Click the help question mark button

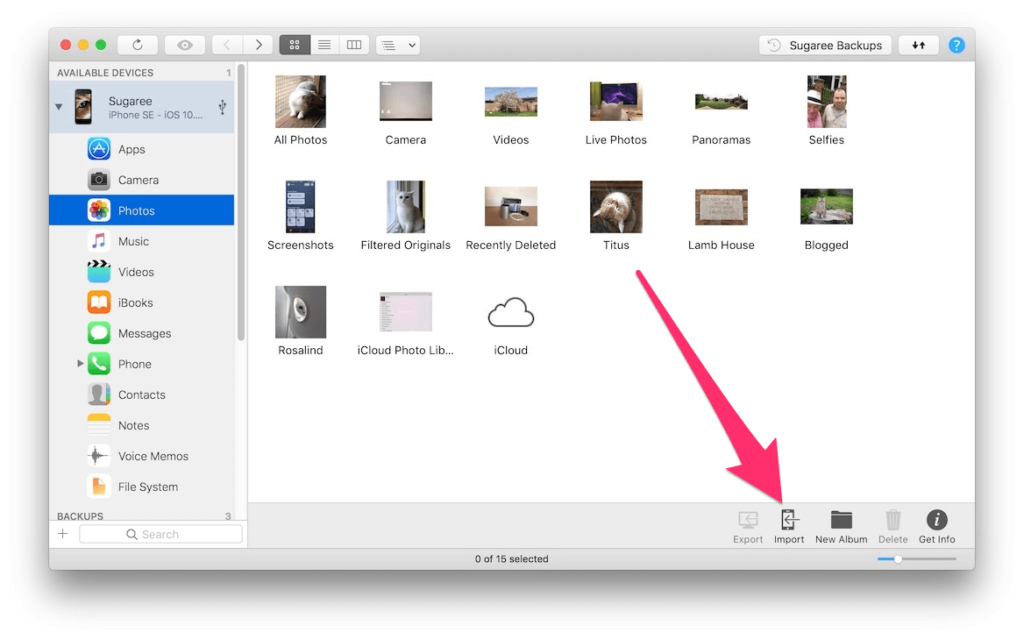click(x=957, y=45)
